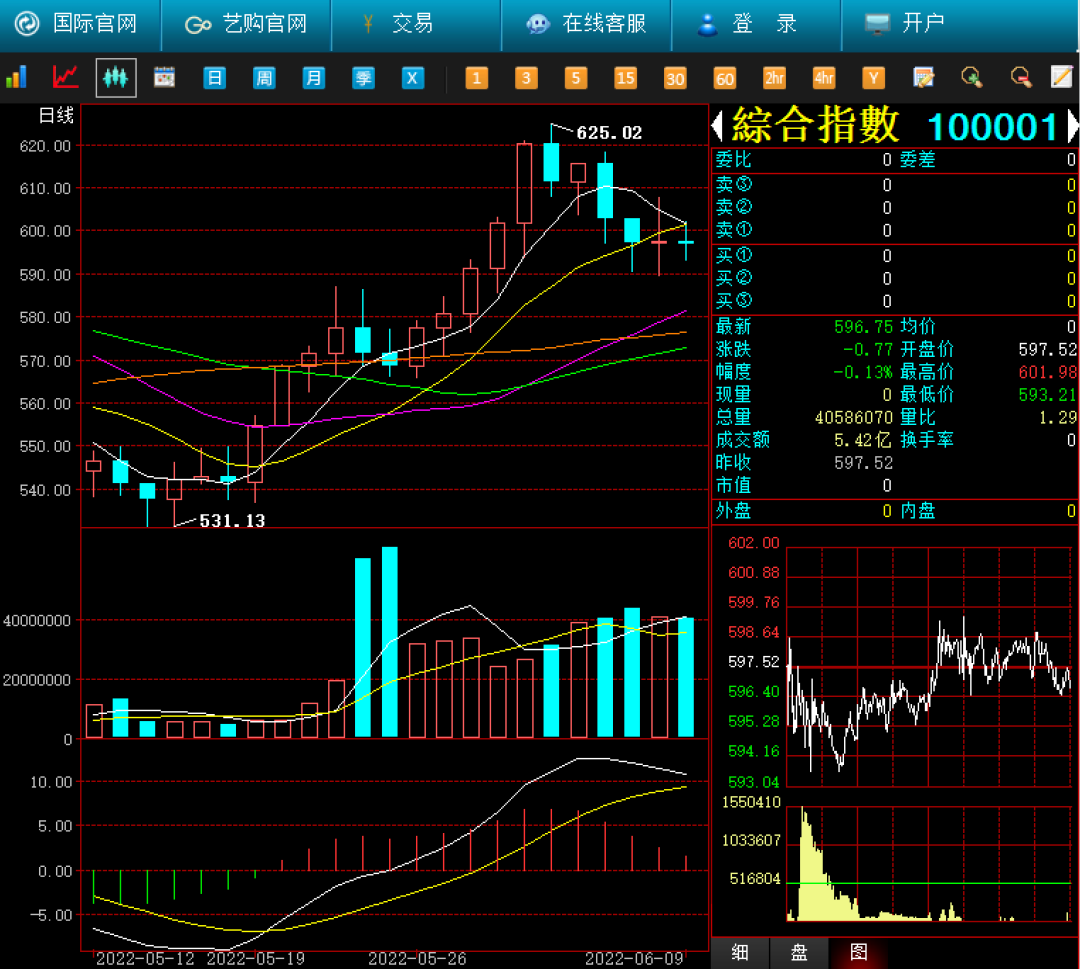Viewport: 1080px width, 969px height.
Task: Open the notepad pencil icon
Action: [1061, 76]
